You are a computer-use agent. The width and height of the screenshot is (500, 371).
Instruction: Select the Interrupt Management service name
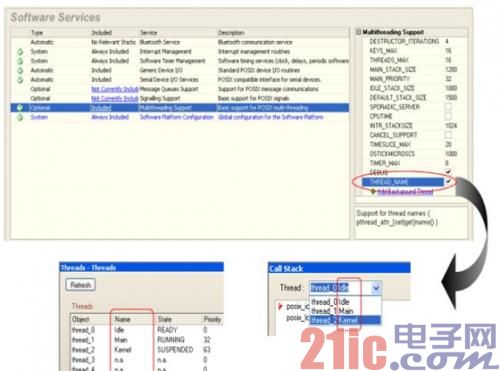tap(165, 51)
